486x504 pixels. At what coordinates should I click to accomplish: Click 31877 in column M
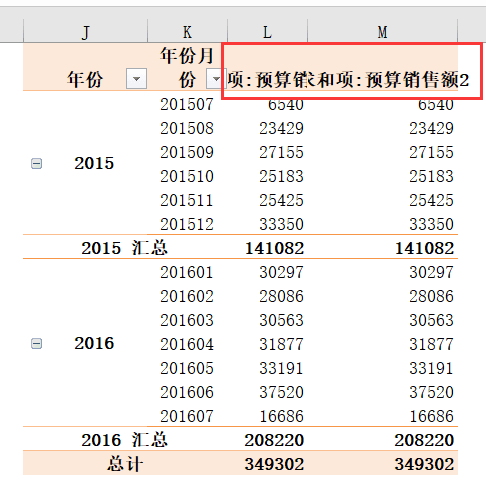(432, 344)
